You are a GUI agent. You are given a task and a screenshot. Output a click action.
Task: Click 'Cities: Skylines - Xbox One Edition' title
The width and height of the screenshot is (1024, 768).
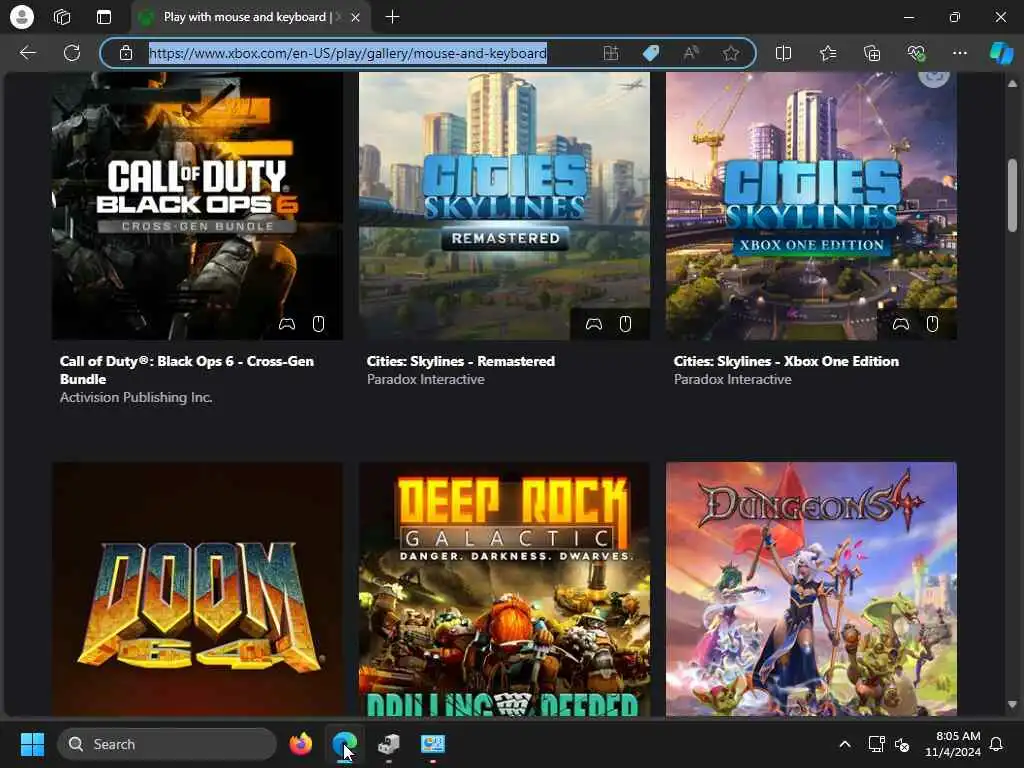pyautogui.click(x=786, y=361)
